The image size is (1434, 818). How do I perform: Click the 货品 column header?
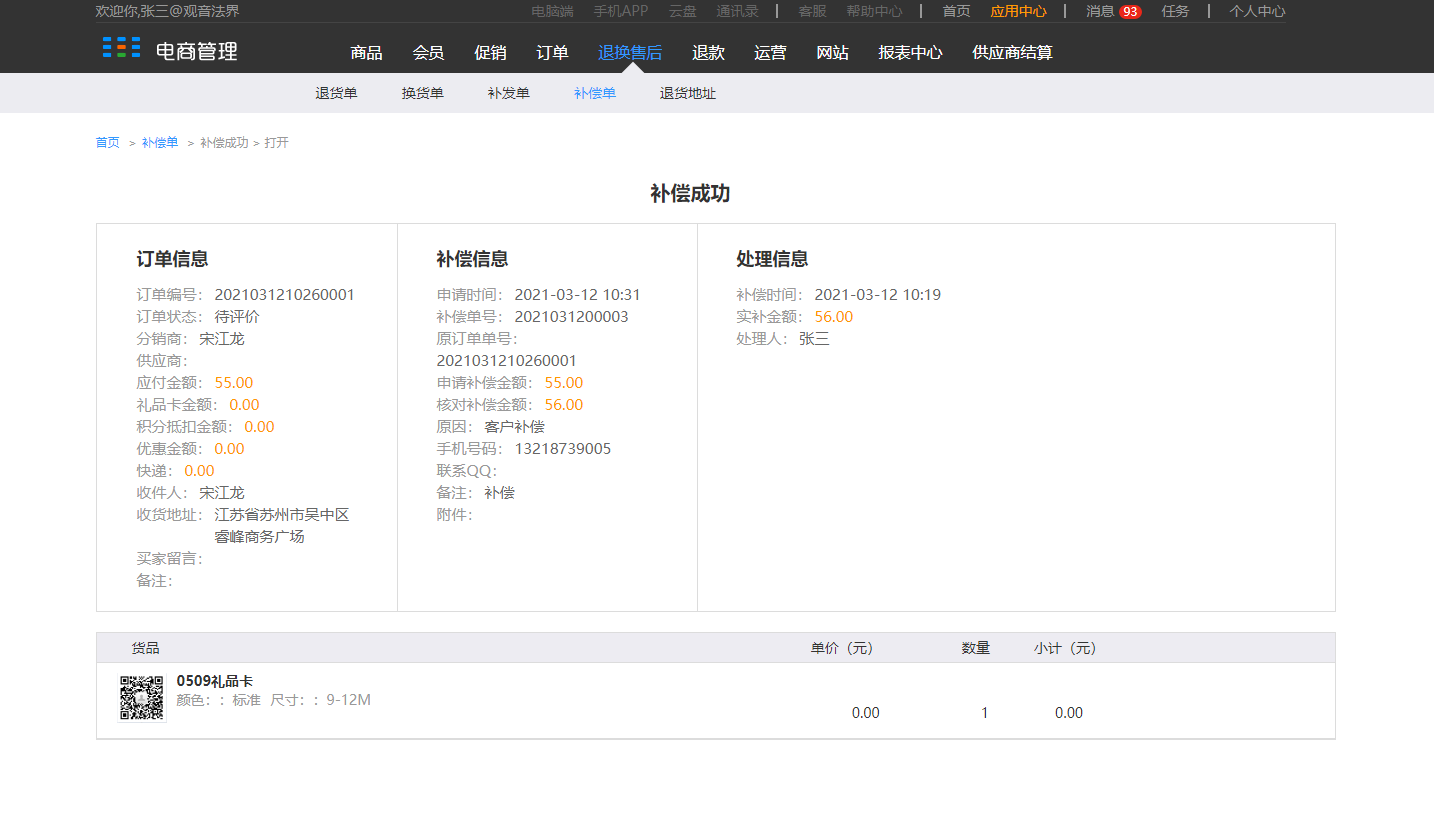(146, 648)
